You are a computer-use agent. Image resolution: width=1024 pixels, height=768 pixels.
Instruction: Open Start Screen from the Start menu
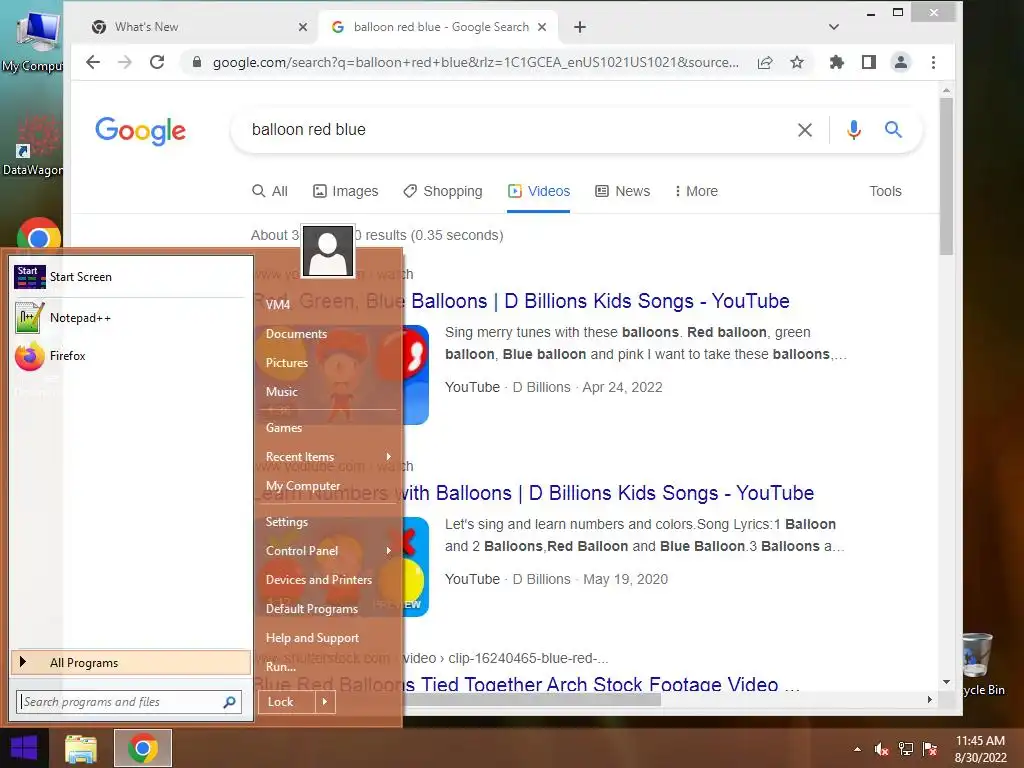(x=129, y=277)
